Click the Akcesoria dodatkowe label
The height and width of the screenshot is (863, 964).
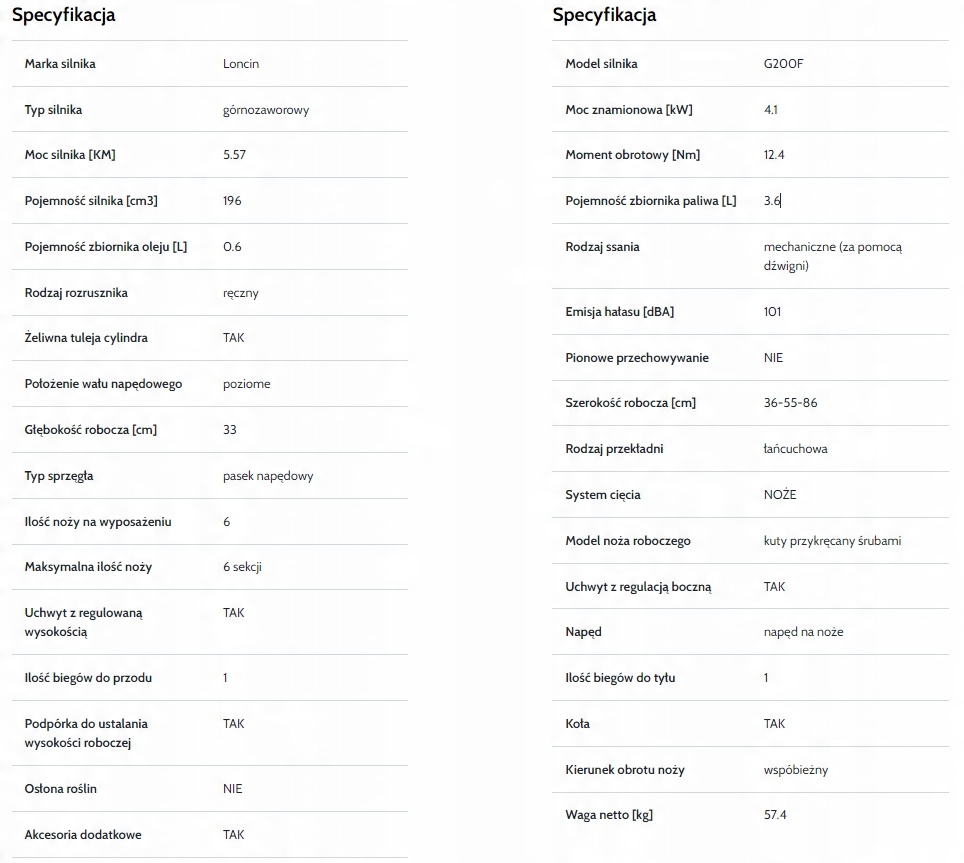pos(83,835)
